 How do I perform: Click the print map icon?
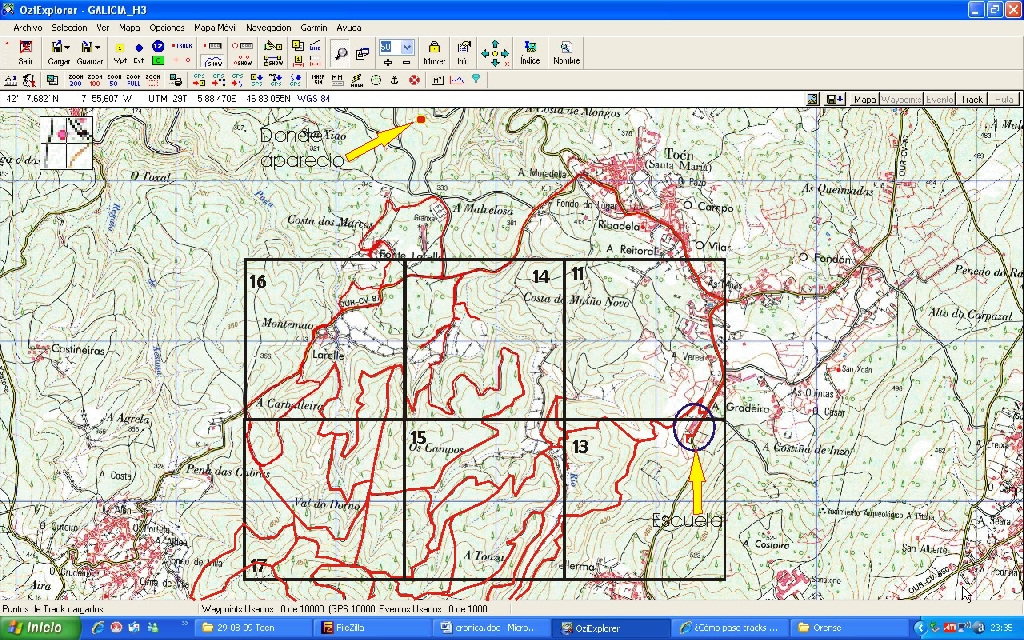tap(175, 80)
